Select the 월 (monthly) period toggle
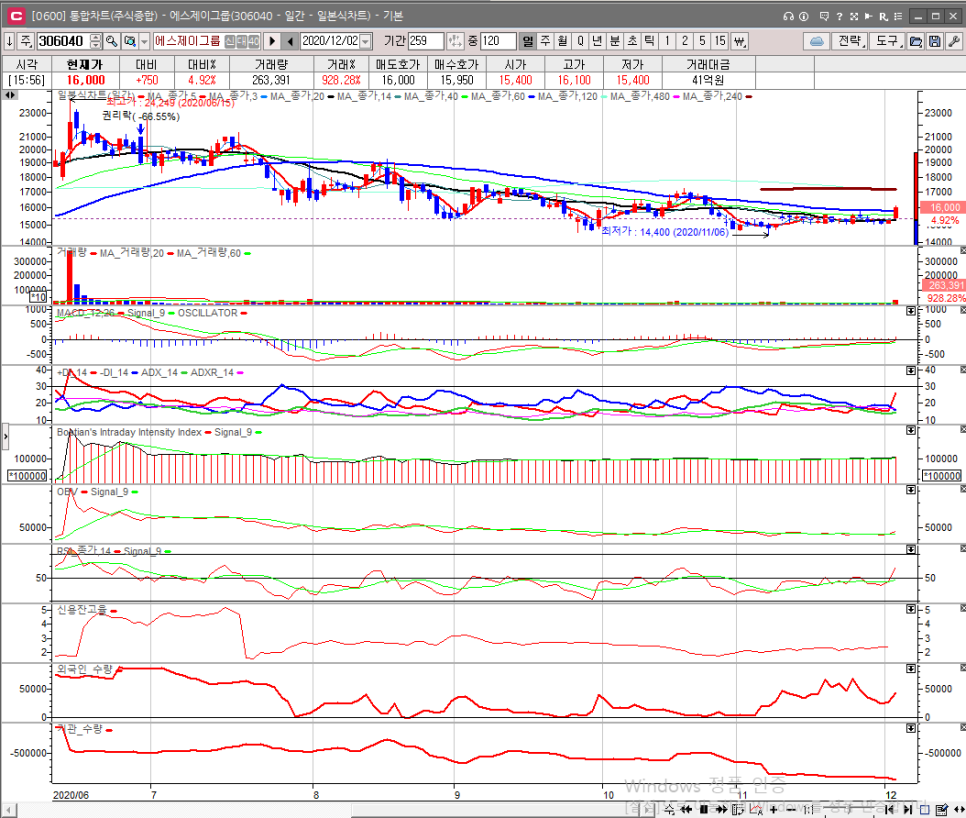Image resolution: width=966 pixels, height=818 pixels. (562, 41)
